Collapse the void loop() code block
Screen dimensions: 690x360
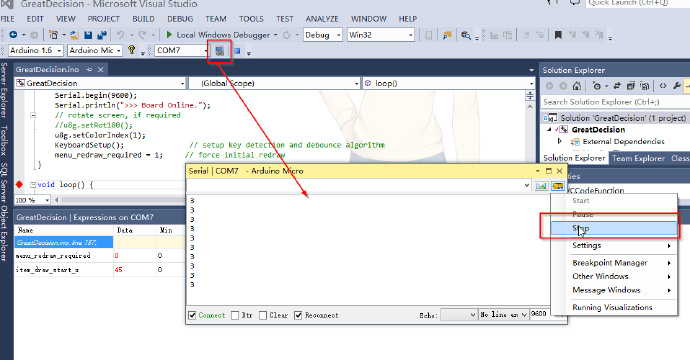[33, 185]
